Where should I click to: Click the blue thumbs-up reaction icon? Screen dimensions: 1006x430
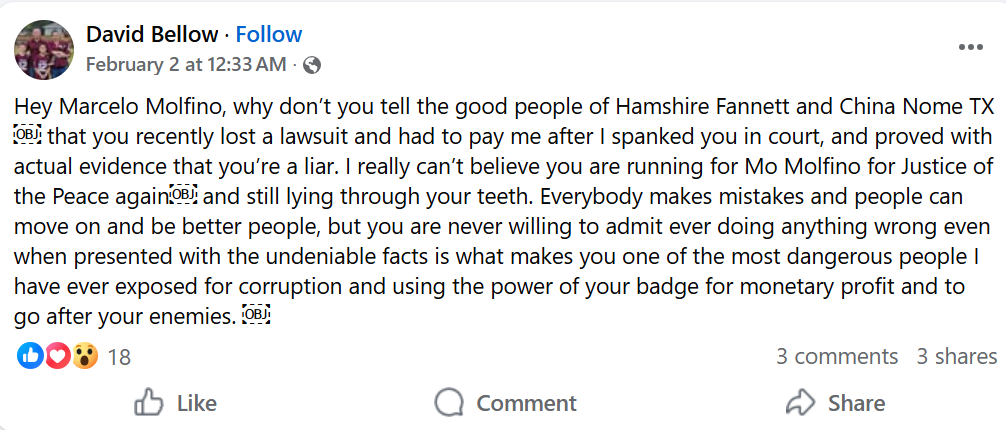(x=31, y=356)
